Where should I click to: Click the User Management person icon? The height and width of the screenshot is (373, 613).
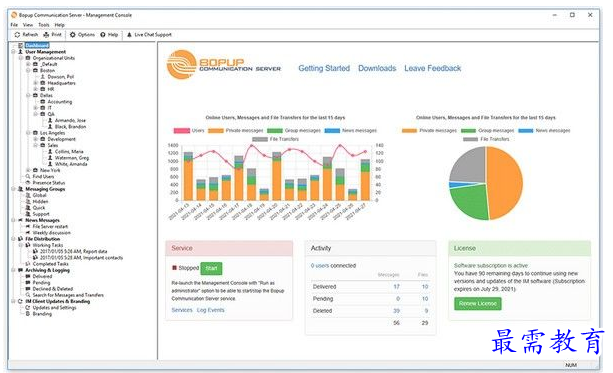[x=21, y=52]
